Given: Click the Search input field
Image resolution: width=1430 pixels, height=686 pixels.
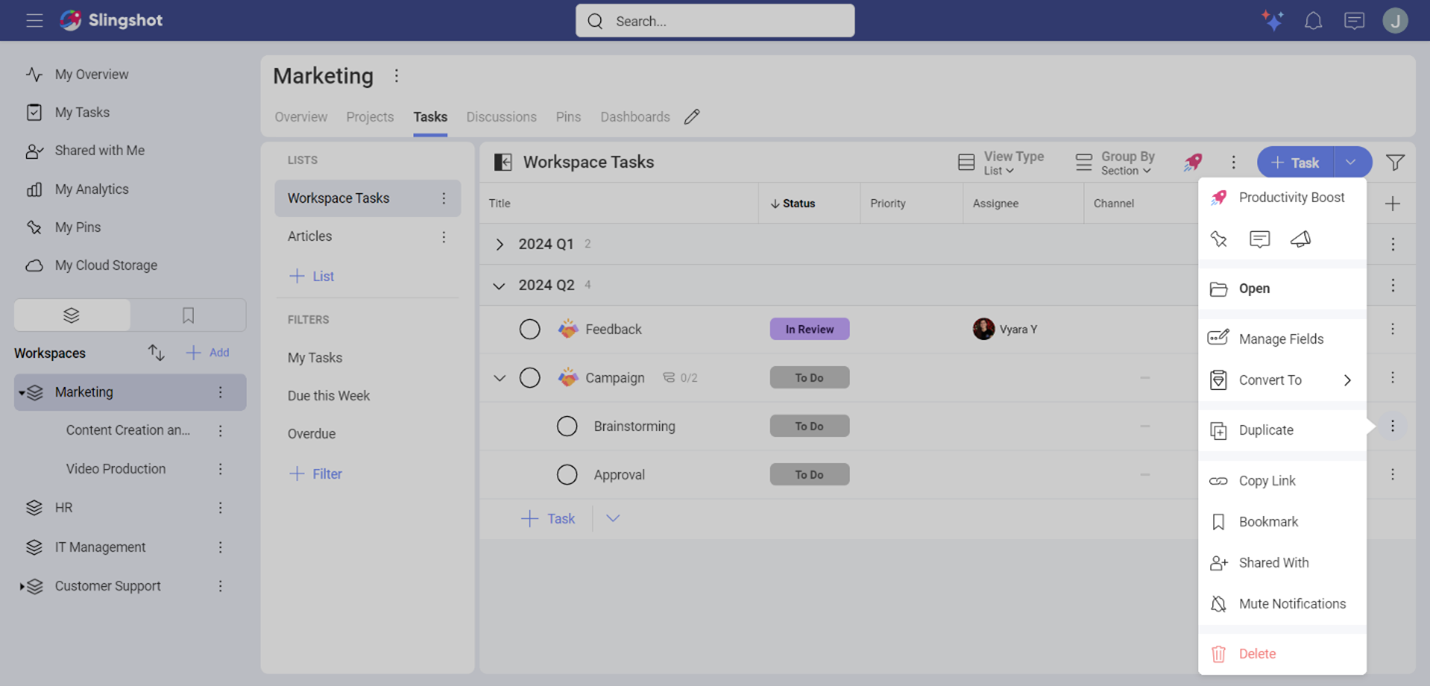Looking at the screenshot, I should coord(715,21).
